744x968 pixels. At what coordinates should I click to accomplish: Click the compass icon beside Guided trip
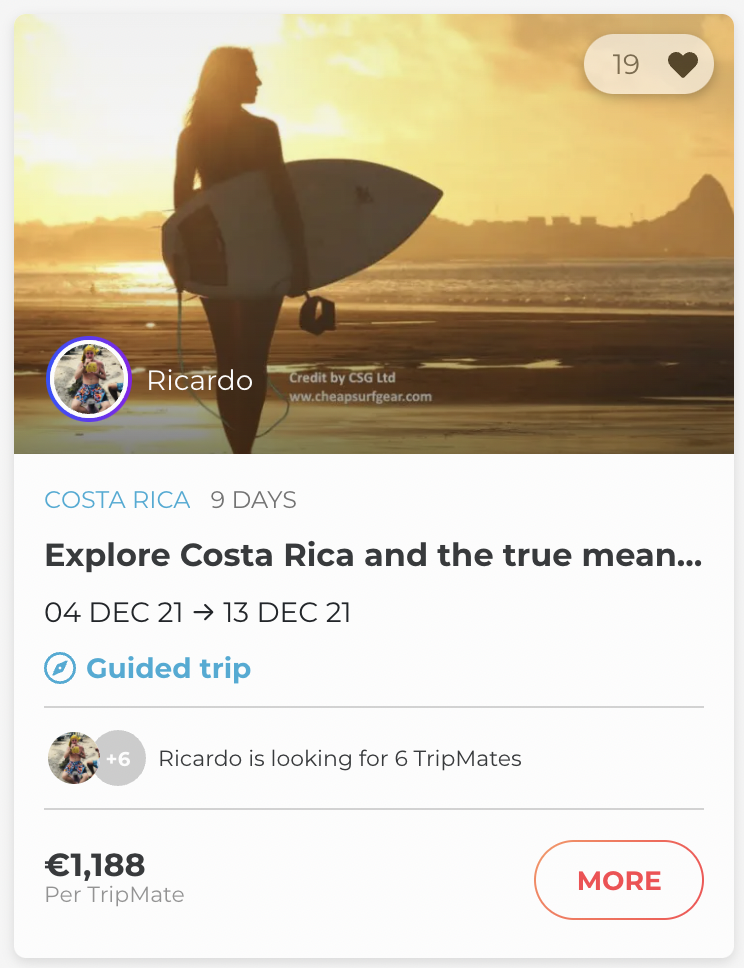(x=60, y=668)
